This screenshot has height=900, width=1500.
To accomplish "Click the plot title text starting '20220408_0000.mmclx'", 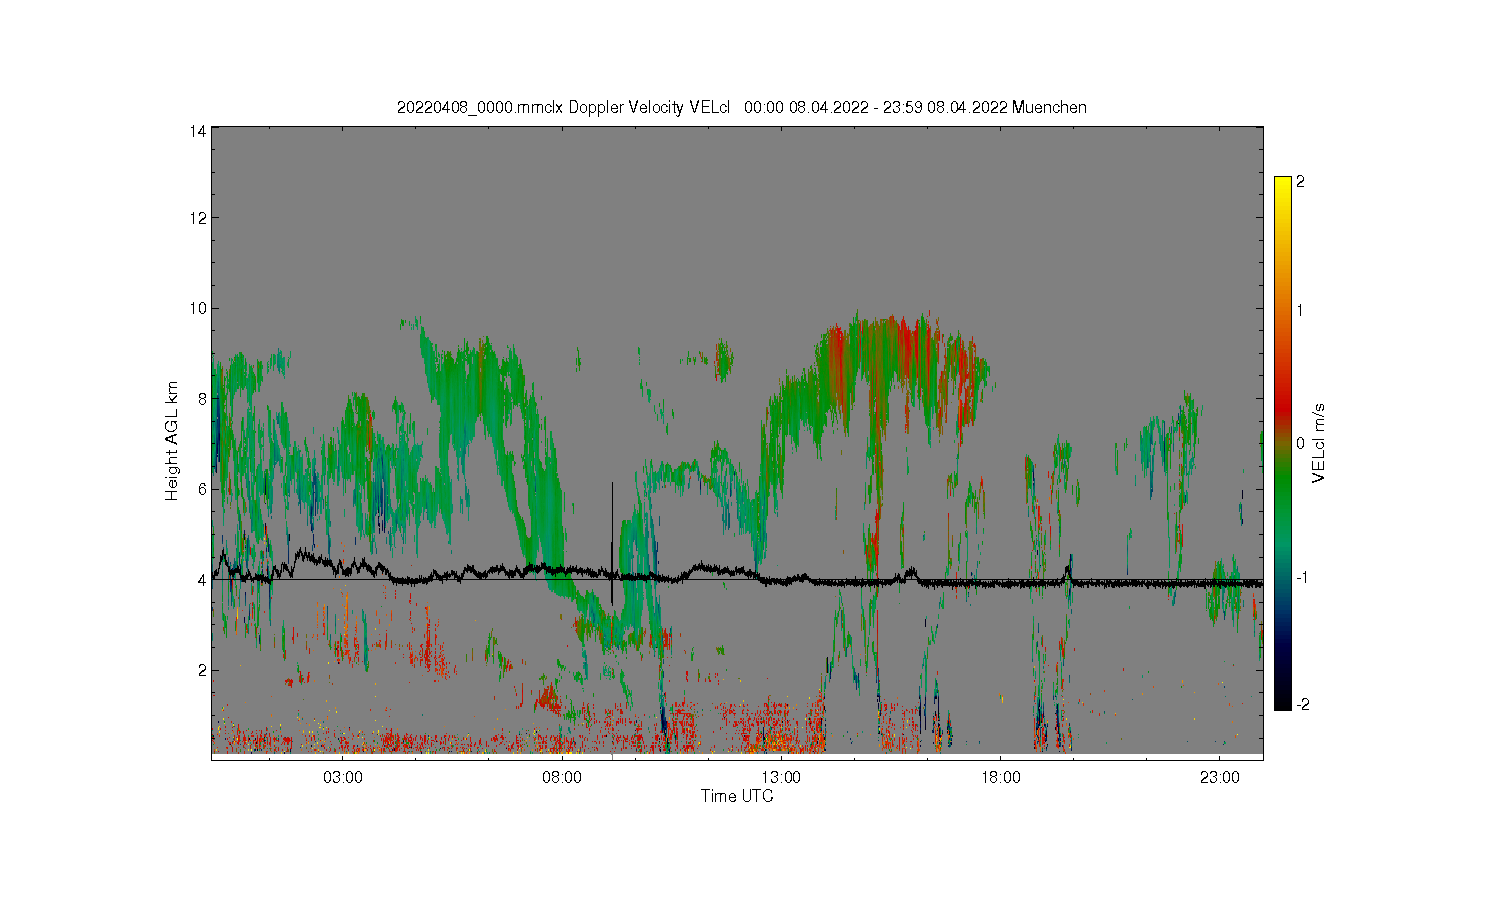I will click(x=742, y=107).
